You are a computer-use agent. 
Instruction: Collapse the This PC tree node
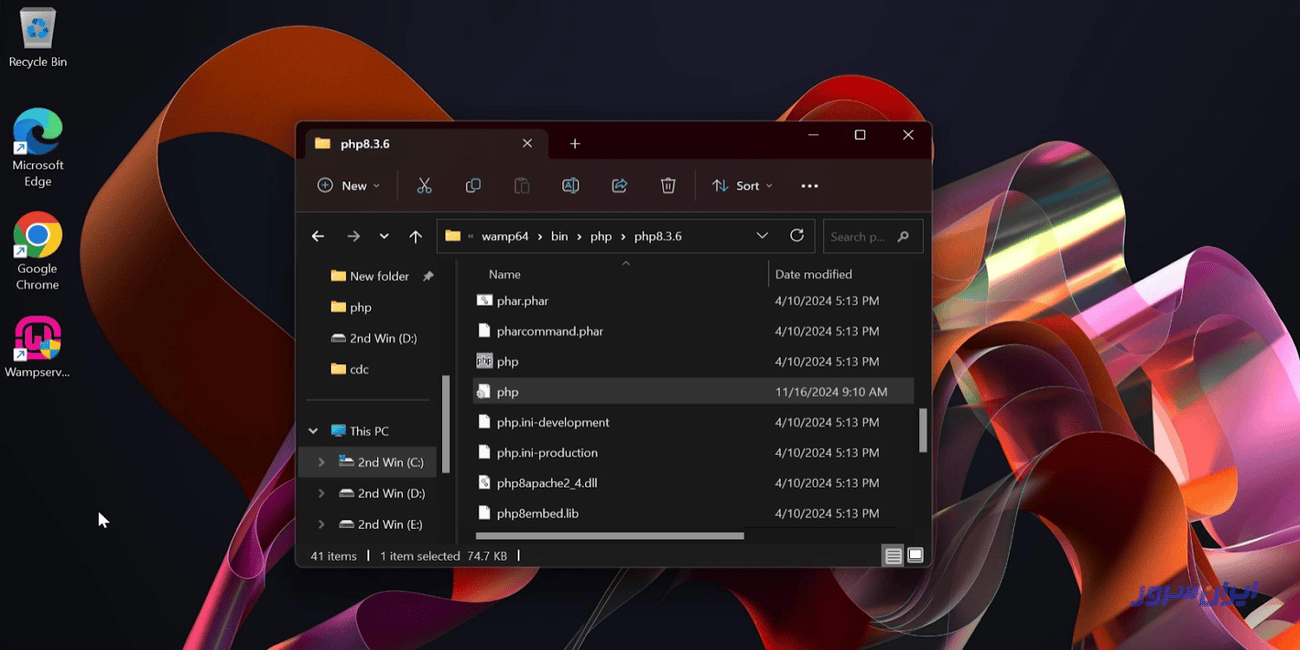click(x=313, y=431)
